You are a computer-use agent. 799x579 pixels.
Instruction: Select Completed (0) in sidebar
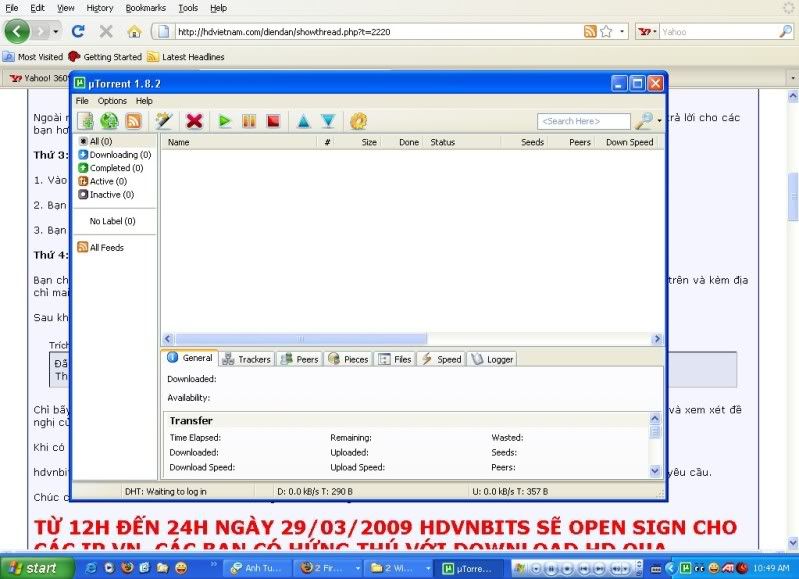tap(111, 168)
